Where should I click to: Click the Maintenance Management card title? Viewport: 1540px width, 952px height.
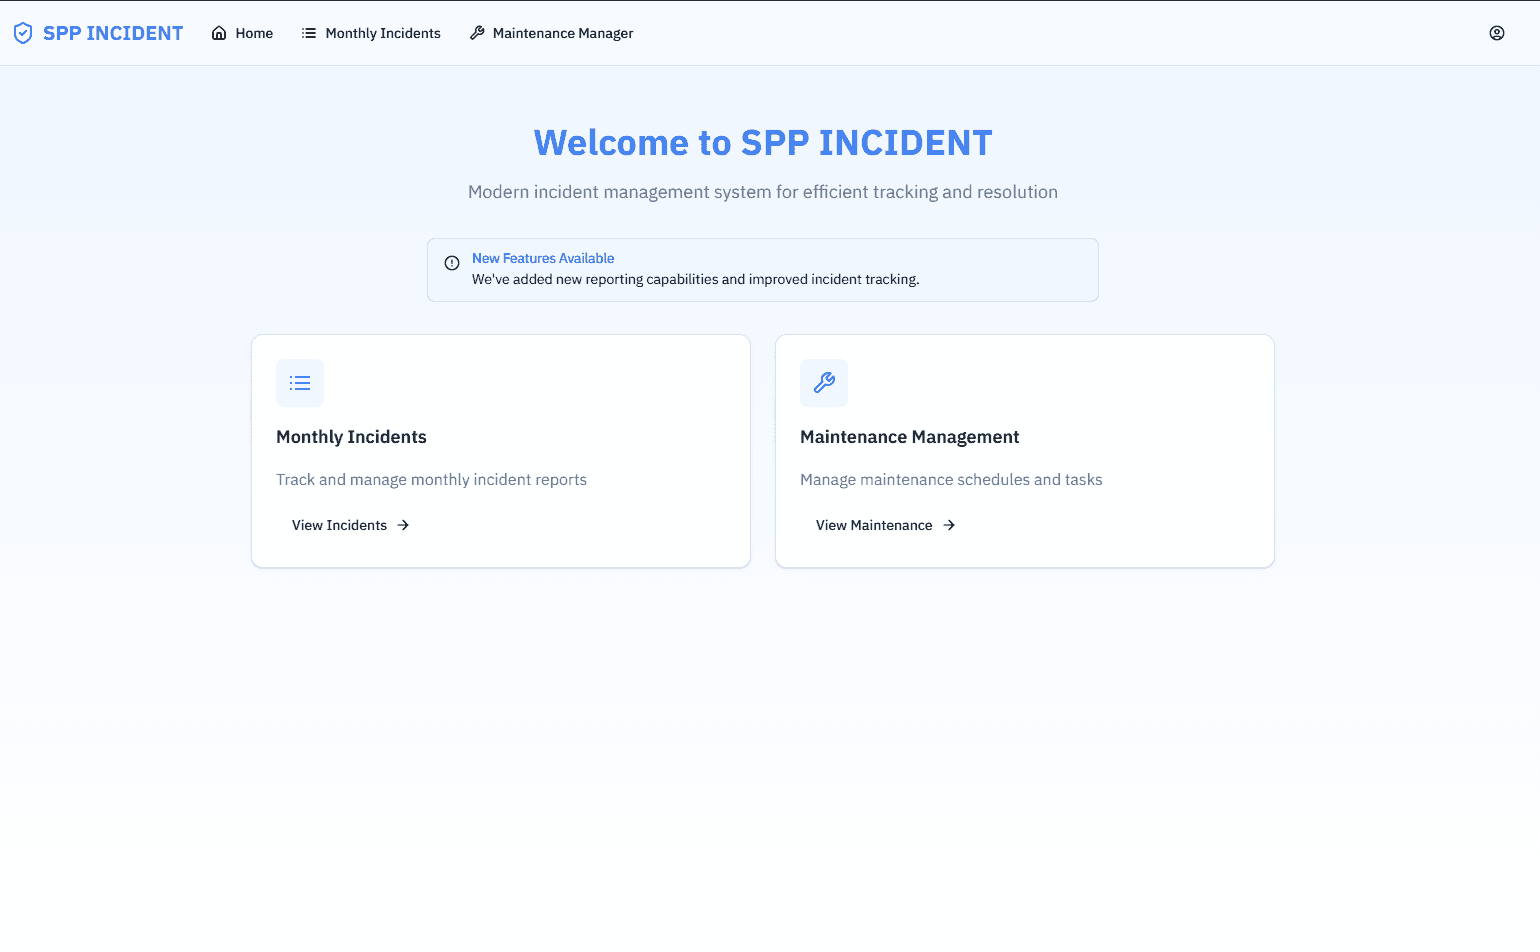[x=909, y=437]
